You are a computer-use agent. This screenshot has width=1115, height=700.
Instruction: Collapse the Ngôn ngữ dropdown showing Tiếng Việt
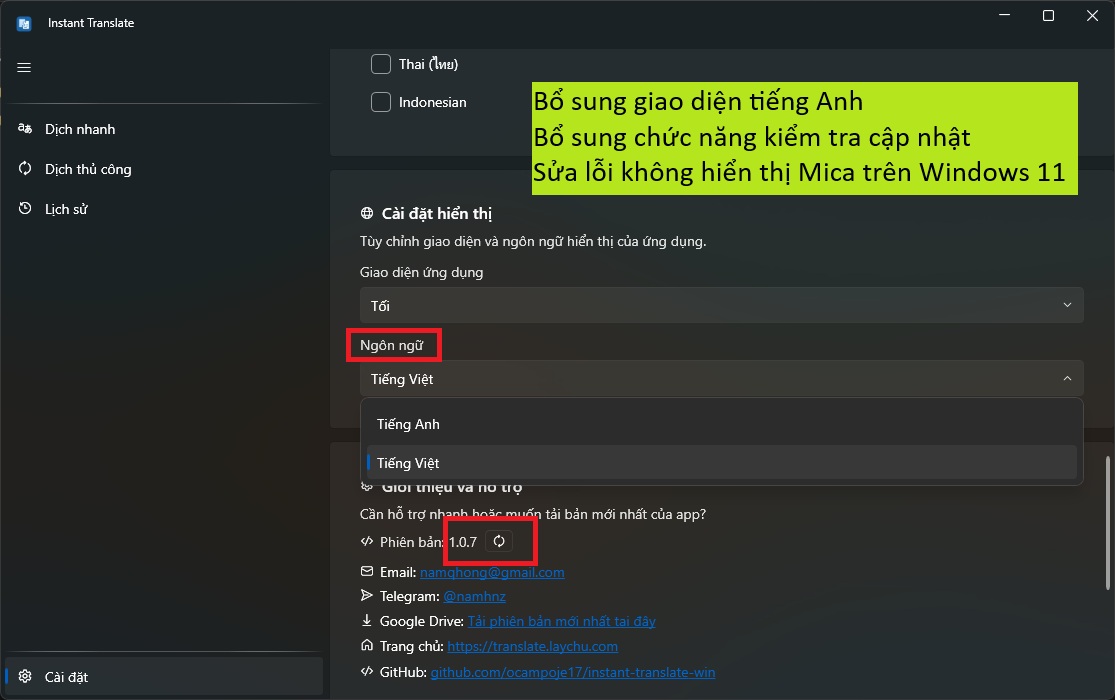click(722, 379)
